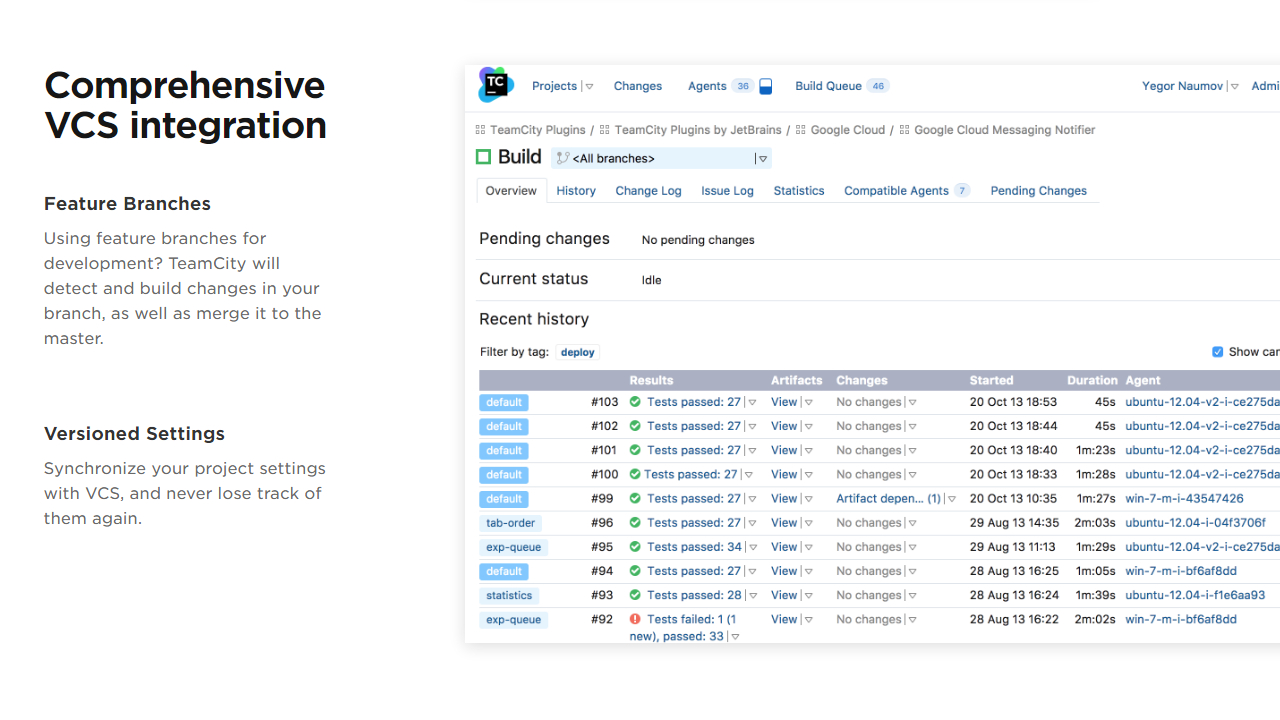This screenshot has height=720, width=1280.
Task: Open the Projects dropdown arrow
Action: pyautogui.click(x=589, y=87)
